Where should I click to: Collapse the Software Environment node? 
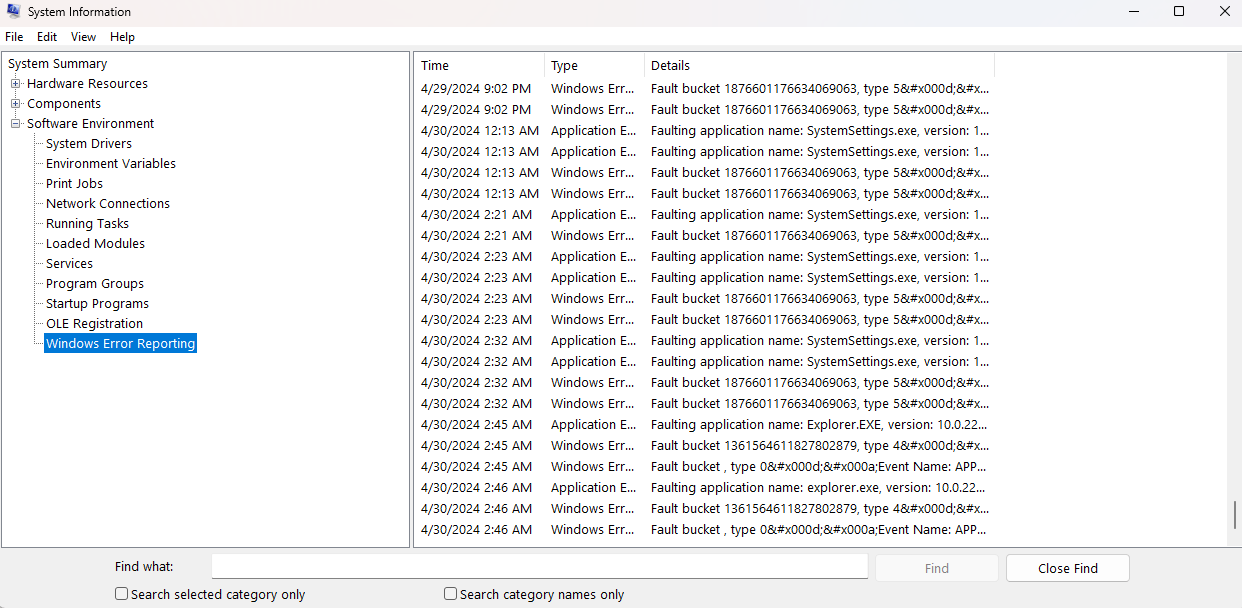coord(16,124)
